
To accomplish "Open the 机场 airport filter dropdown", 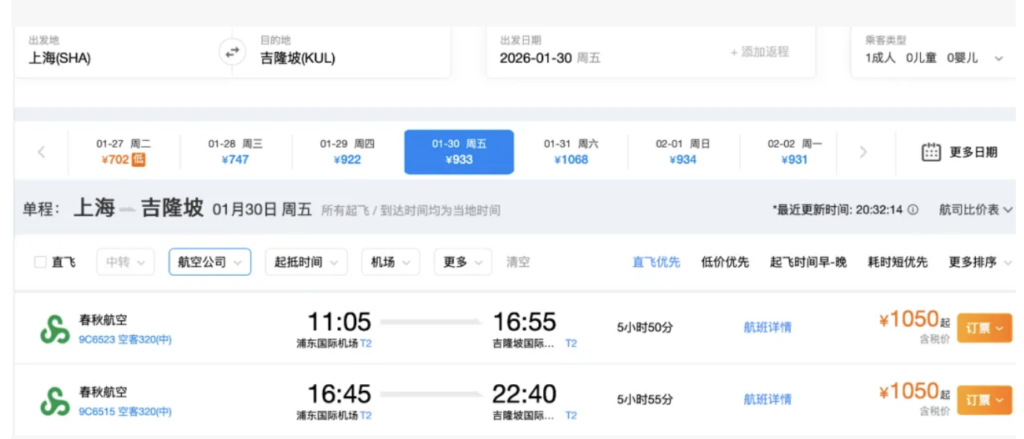I will click(x=391, y=262).
